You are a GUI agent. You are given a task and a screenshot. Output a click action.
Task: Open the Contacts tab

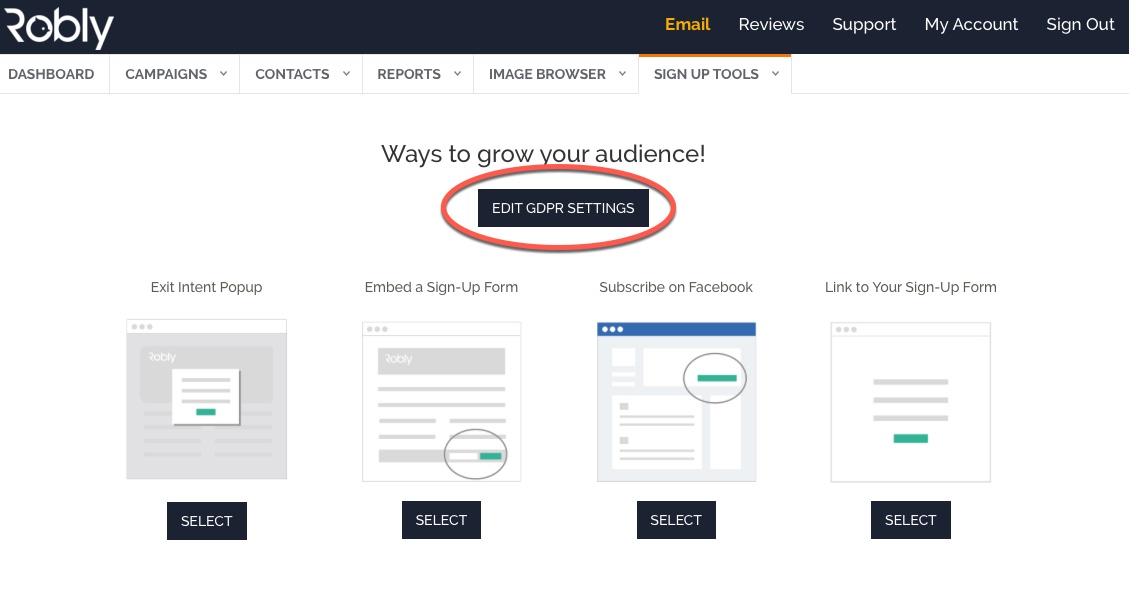[x=292, y=74]
